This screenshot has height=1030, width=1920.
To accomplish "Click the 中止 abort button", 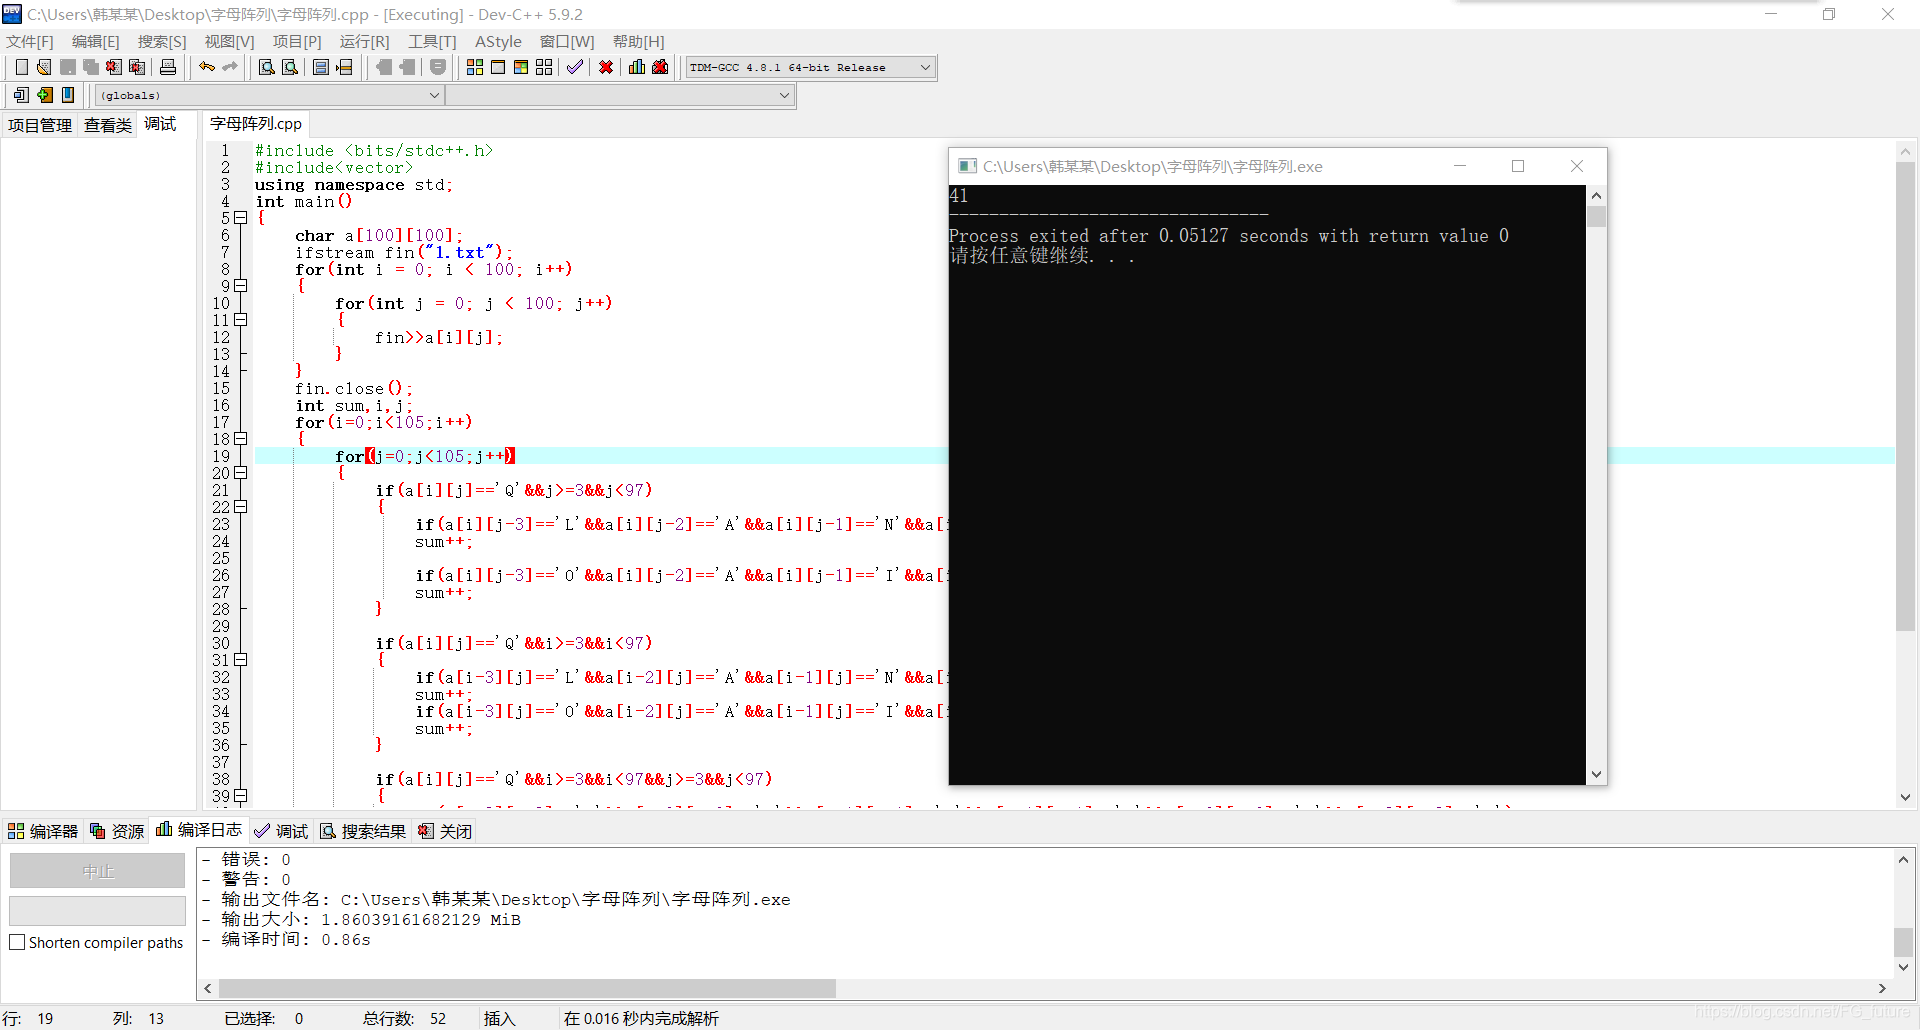I will (97, 871).
